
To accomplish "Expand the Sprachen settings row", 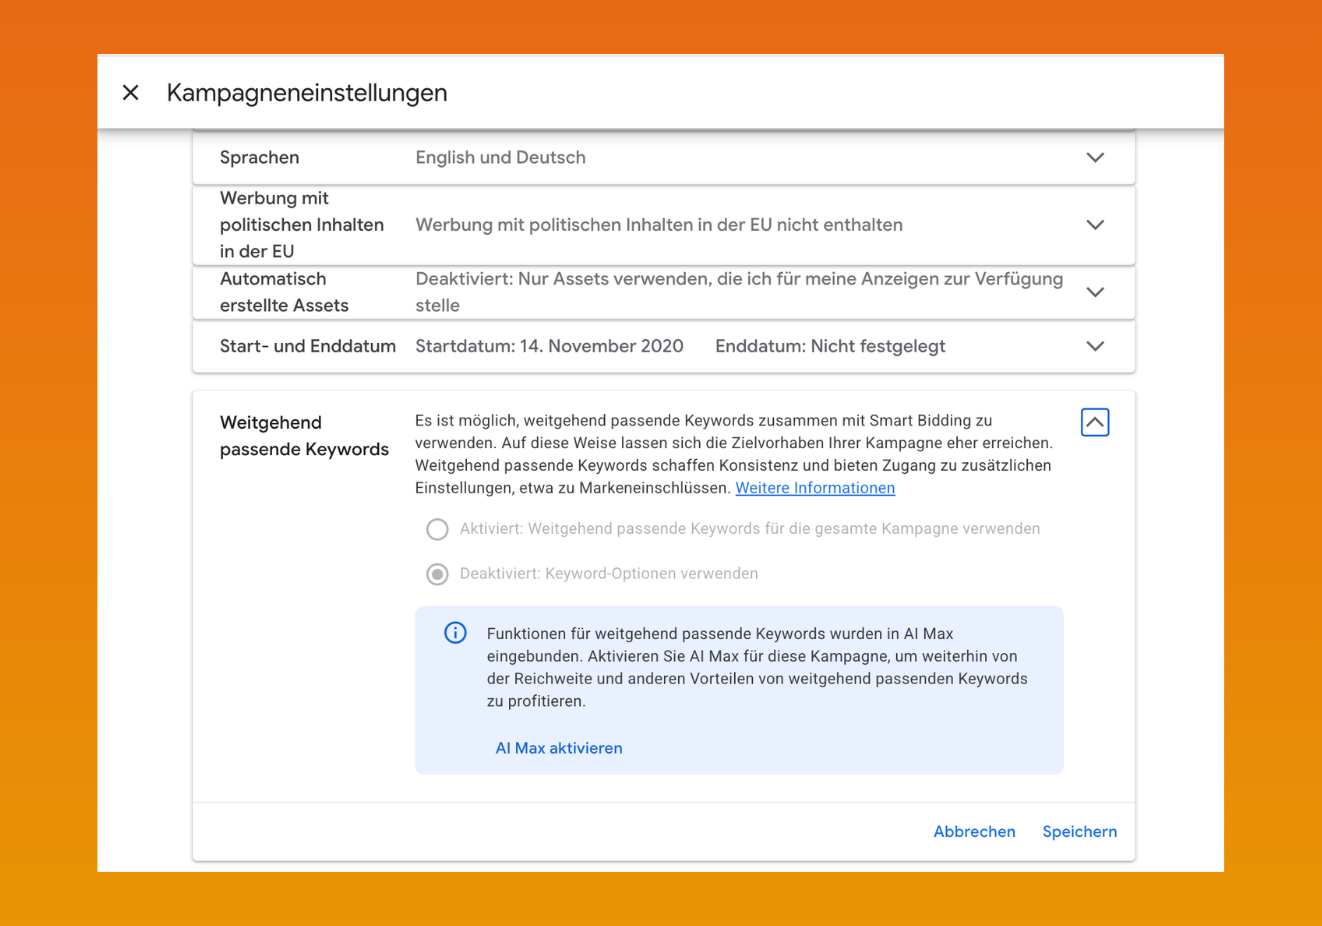I will (1095, 158).
